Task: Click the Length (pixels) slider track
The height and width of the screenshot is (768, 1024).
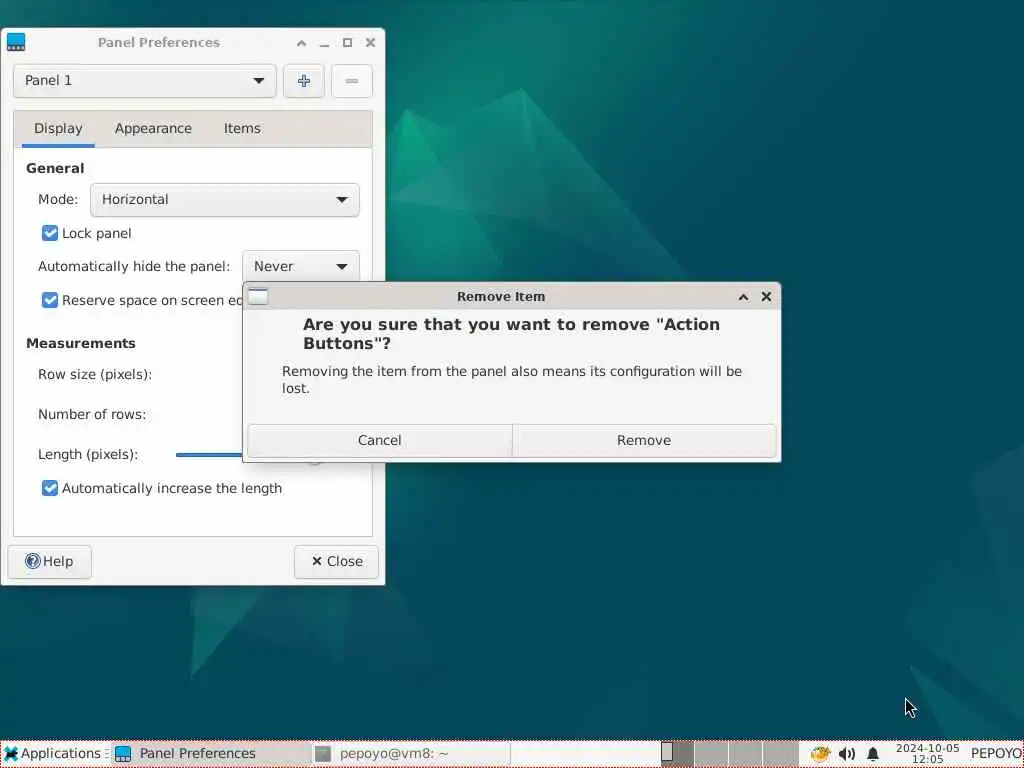Action: click(x=209, y=455)
